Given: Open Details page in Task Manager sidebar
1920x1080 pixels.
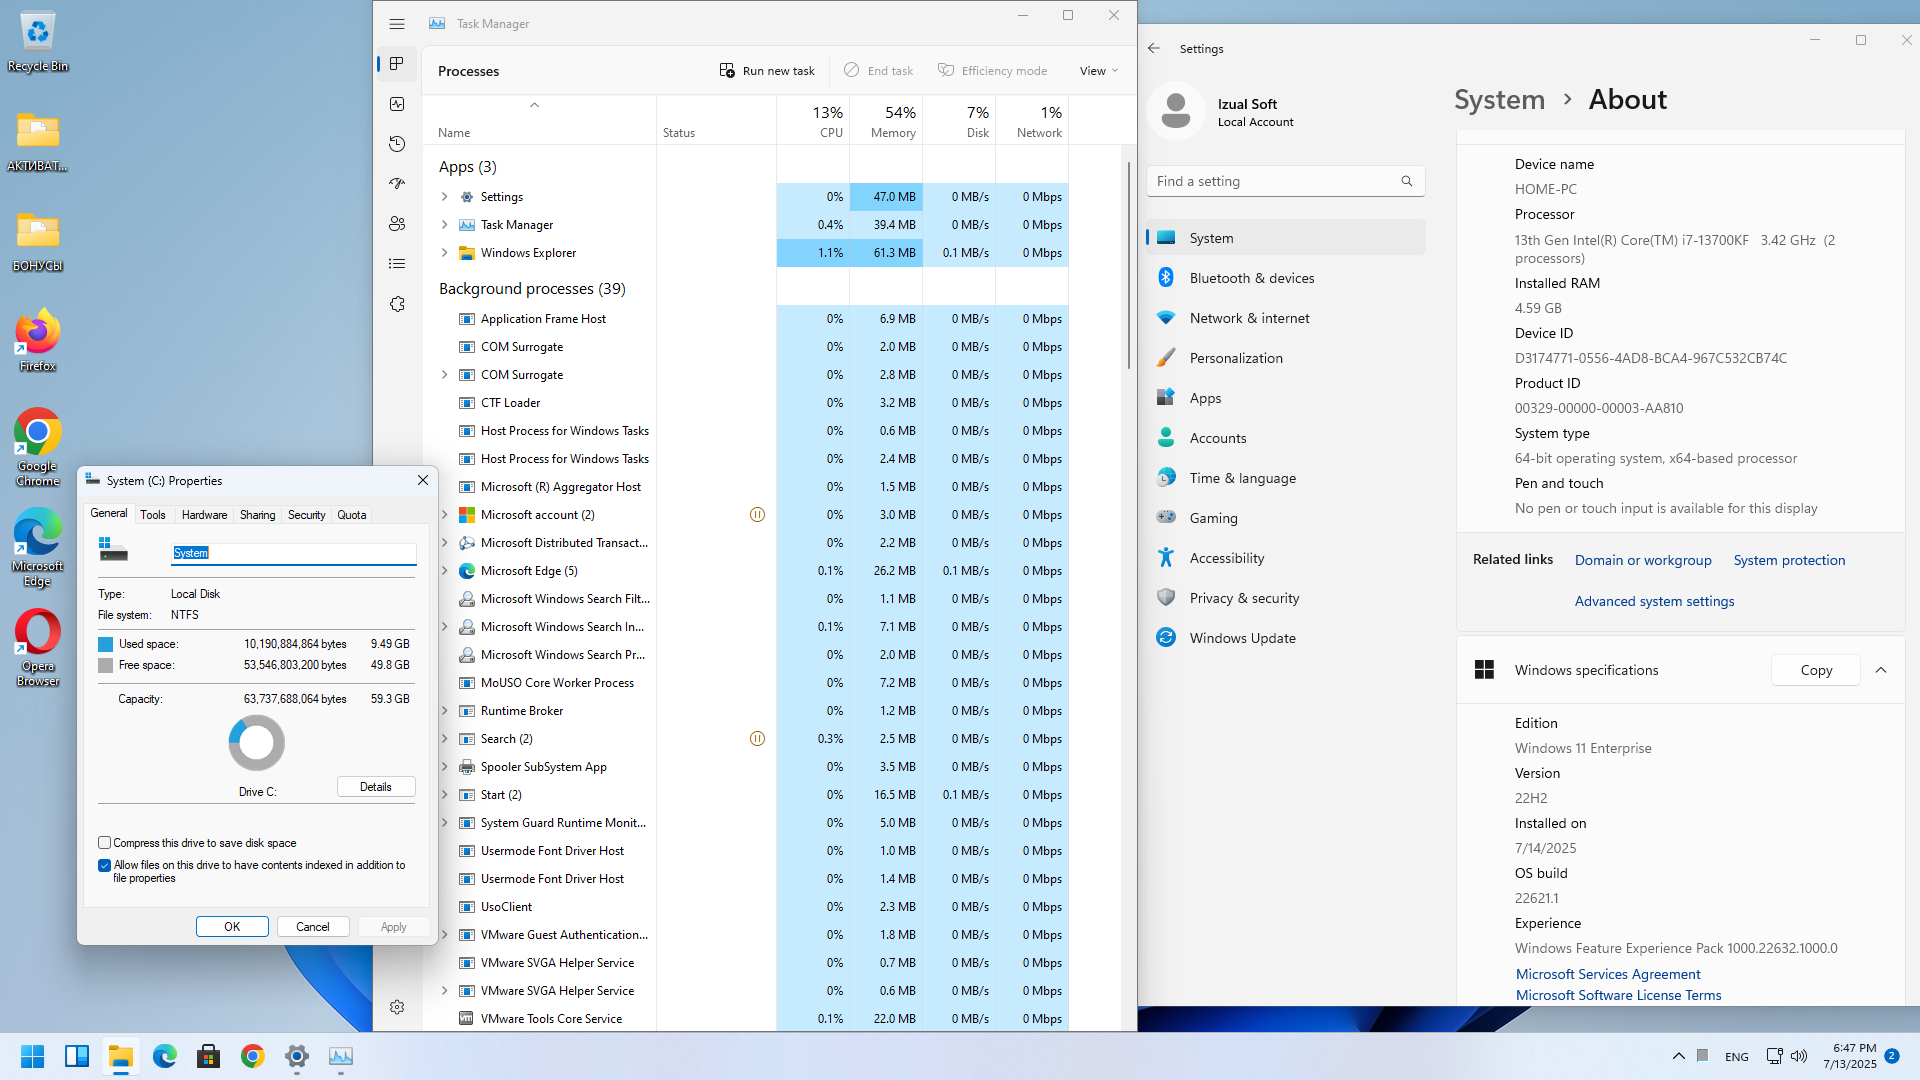Looking at the screenshot, I should (397, 264).
